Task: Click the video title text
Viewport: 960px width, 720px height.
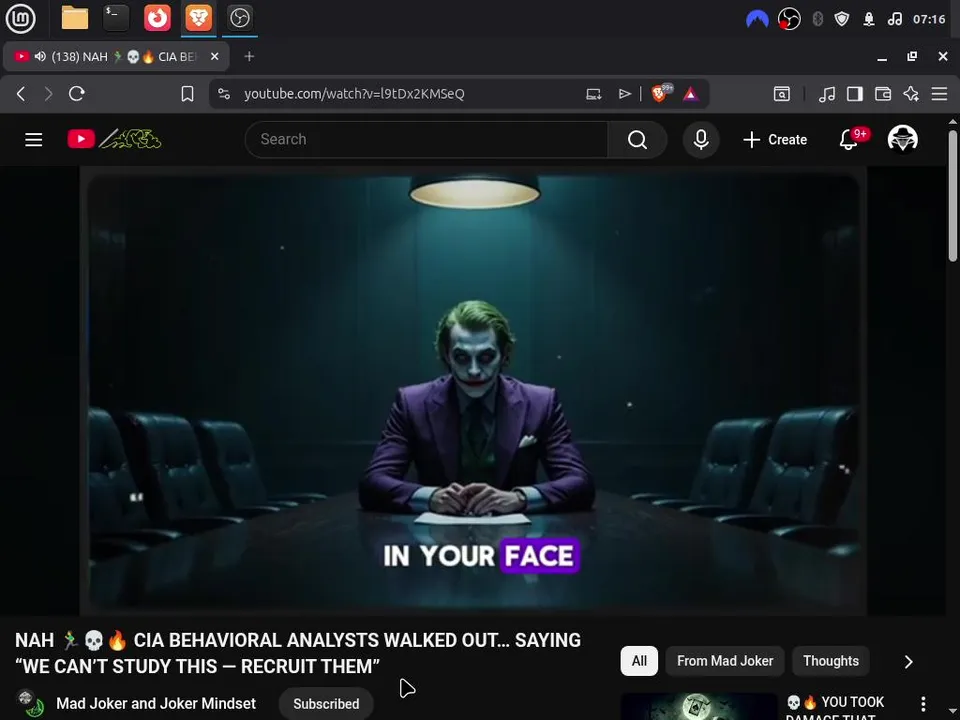Action: pyautogui.click(x=298, y=653)
